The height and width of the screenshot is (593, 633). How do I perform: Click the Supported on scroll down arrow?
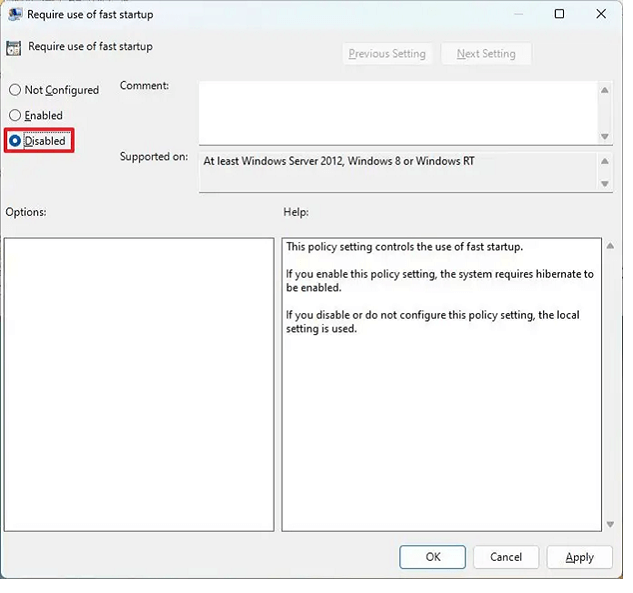tap(605, 183)
